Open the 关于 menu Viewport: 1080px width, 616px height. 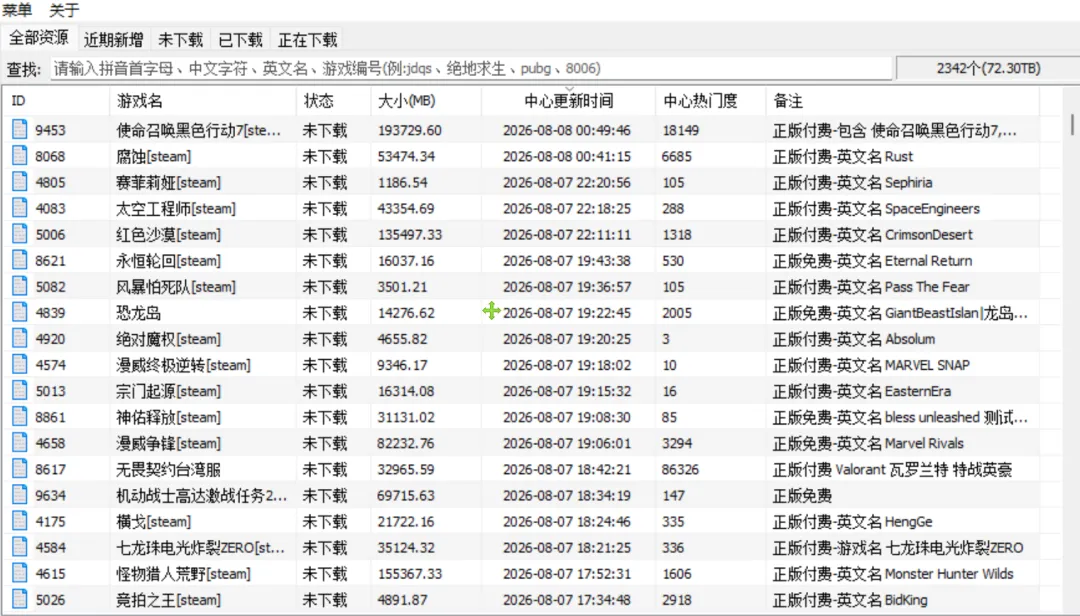64,10
